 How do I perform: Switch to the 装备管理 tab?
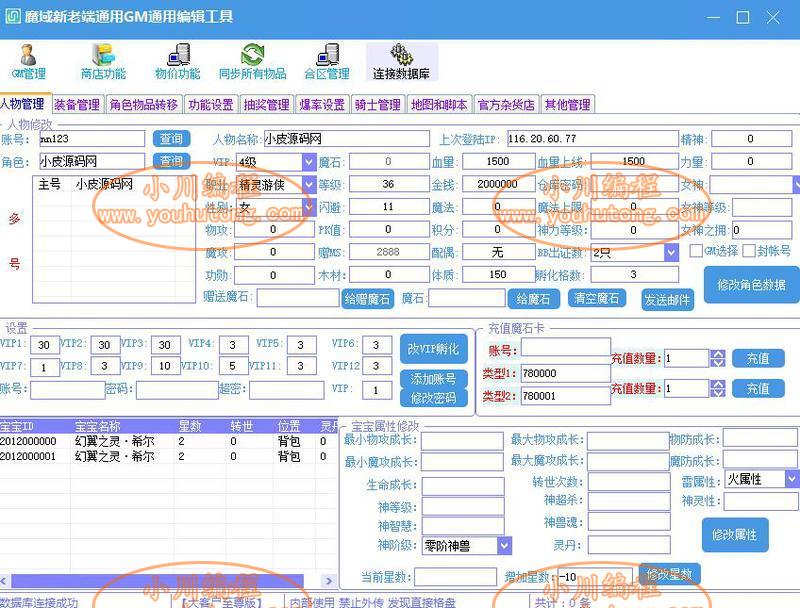pos(78,105)
